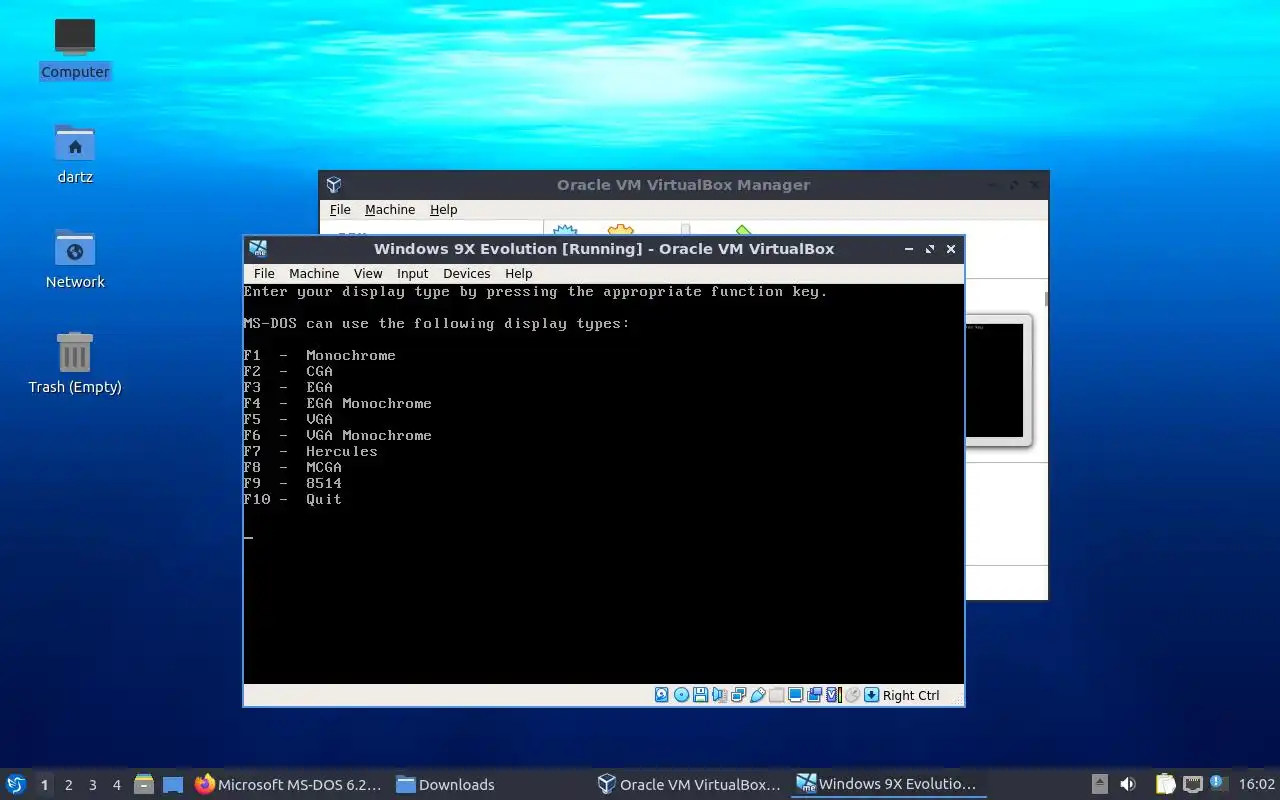Screen dimensions: 1280x800
Task: Click the keyboard capture arrow icon
Action: click(x=871, y=695)
